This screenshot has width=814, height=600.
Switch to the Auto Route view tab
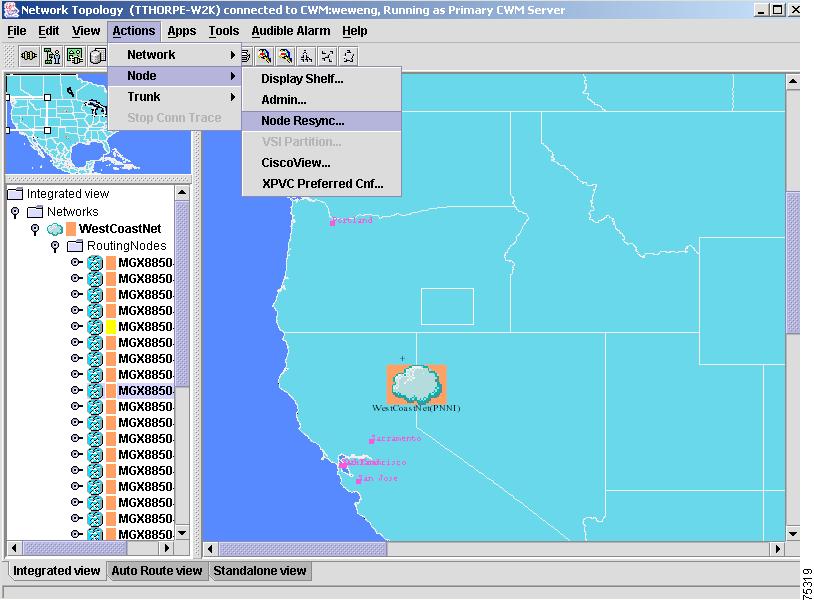[x=157, y=570]
